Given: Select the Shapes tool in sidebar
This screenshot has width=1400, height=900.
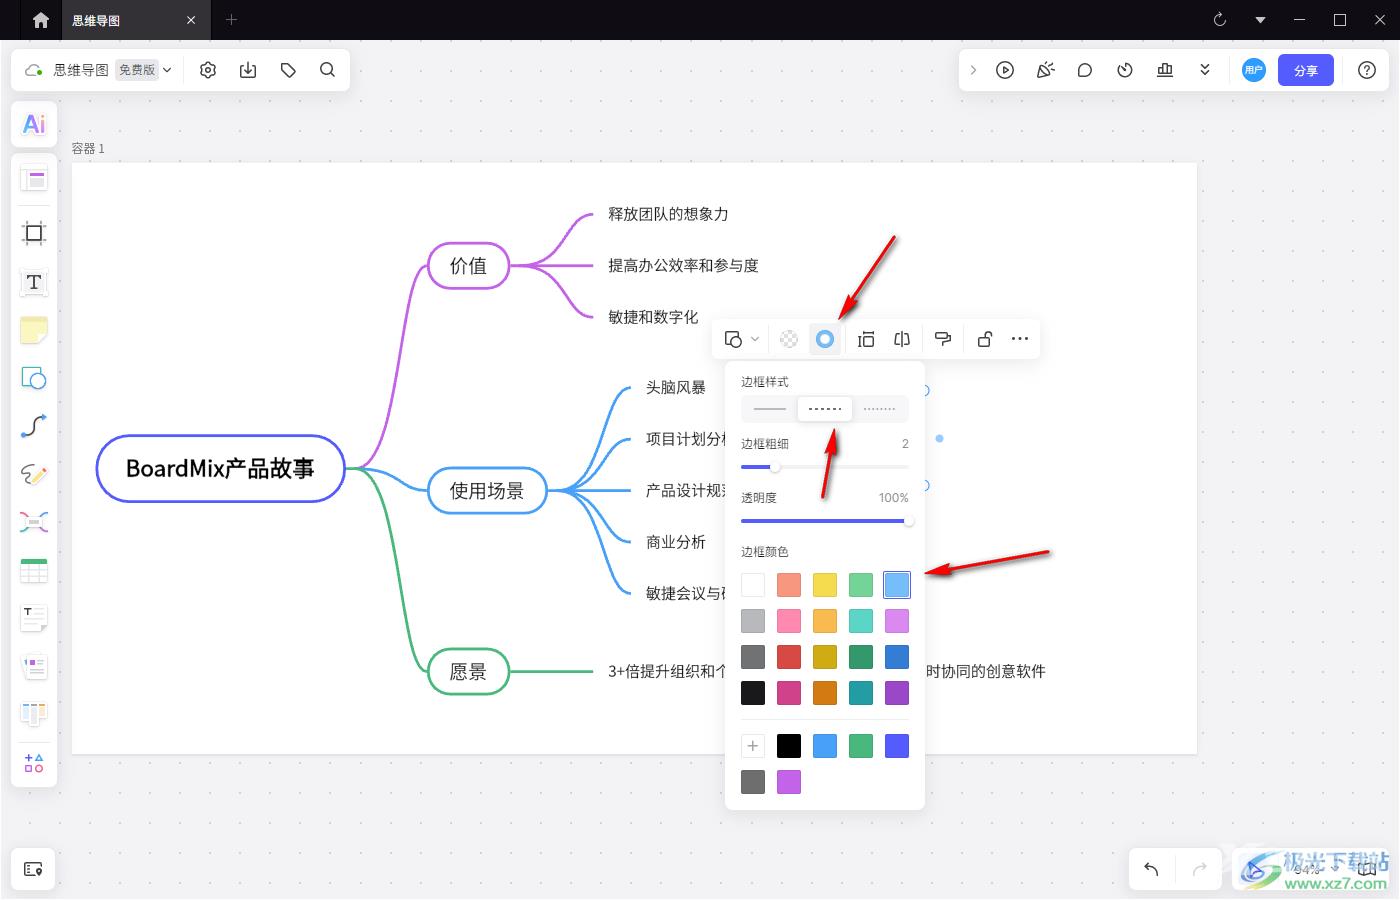Looking at the screenshot, I should pos(34,378).
